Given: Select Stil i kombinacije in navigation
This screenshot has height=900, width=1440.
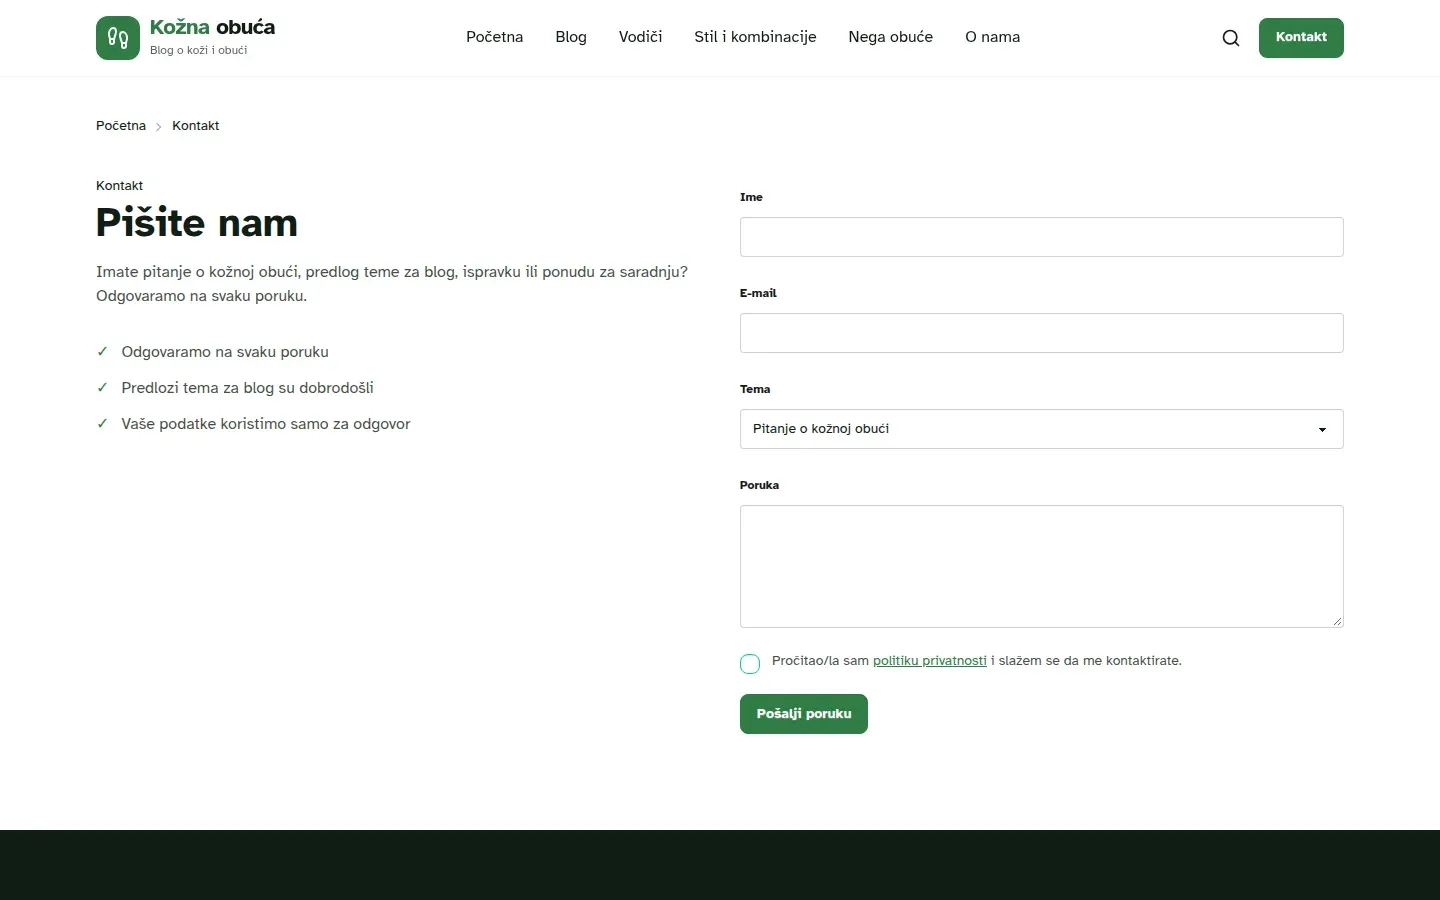Looking at the screenshot, I should [755, 37].
